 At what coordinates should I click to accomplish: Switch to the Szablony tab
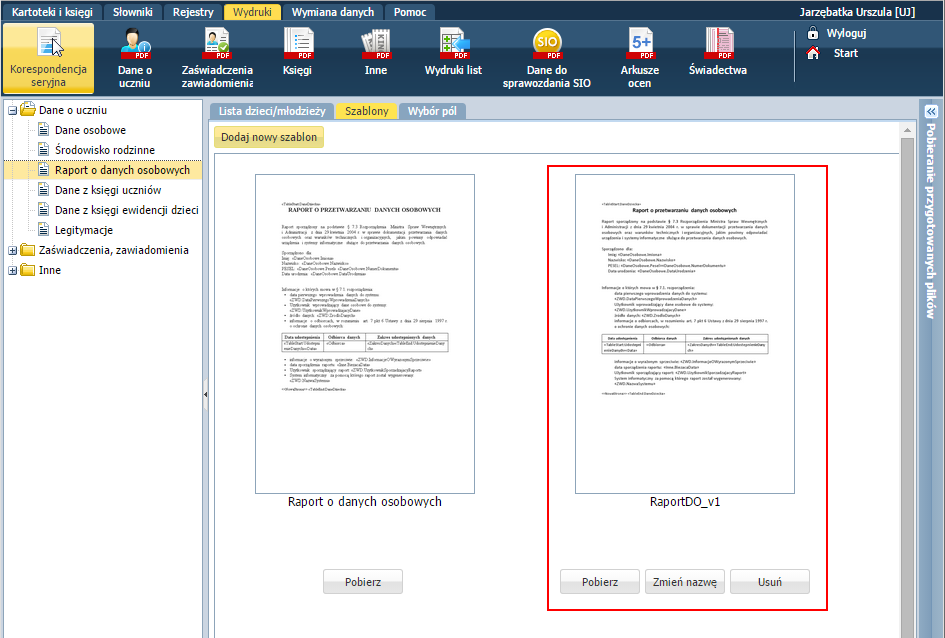pos(366,111)
